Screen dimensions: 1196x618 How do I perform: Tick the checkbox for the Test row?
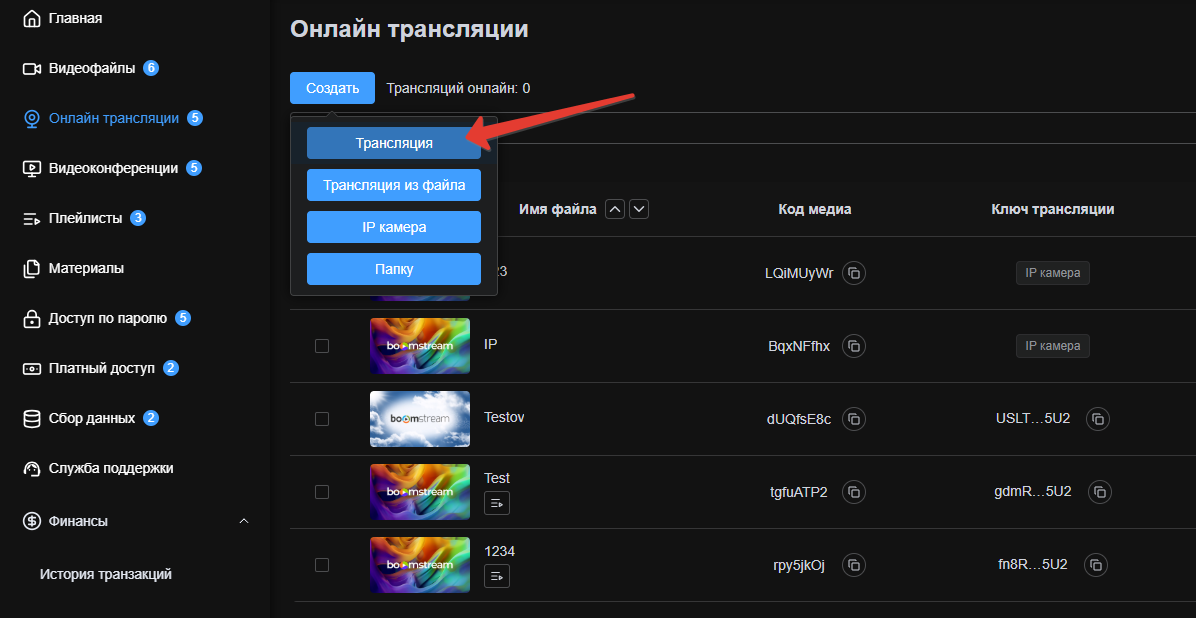322,492
